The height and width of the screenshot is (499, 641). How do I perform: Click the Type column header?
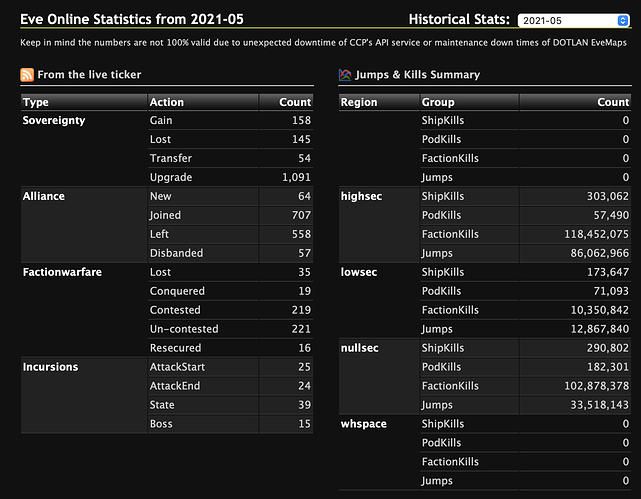point(84,102)
